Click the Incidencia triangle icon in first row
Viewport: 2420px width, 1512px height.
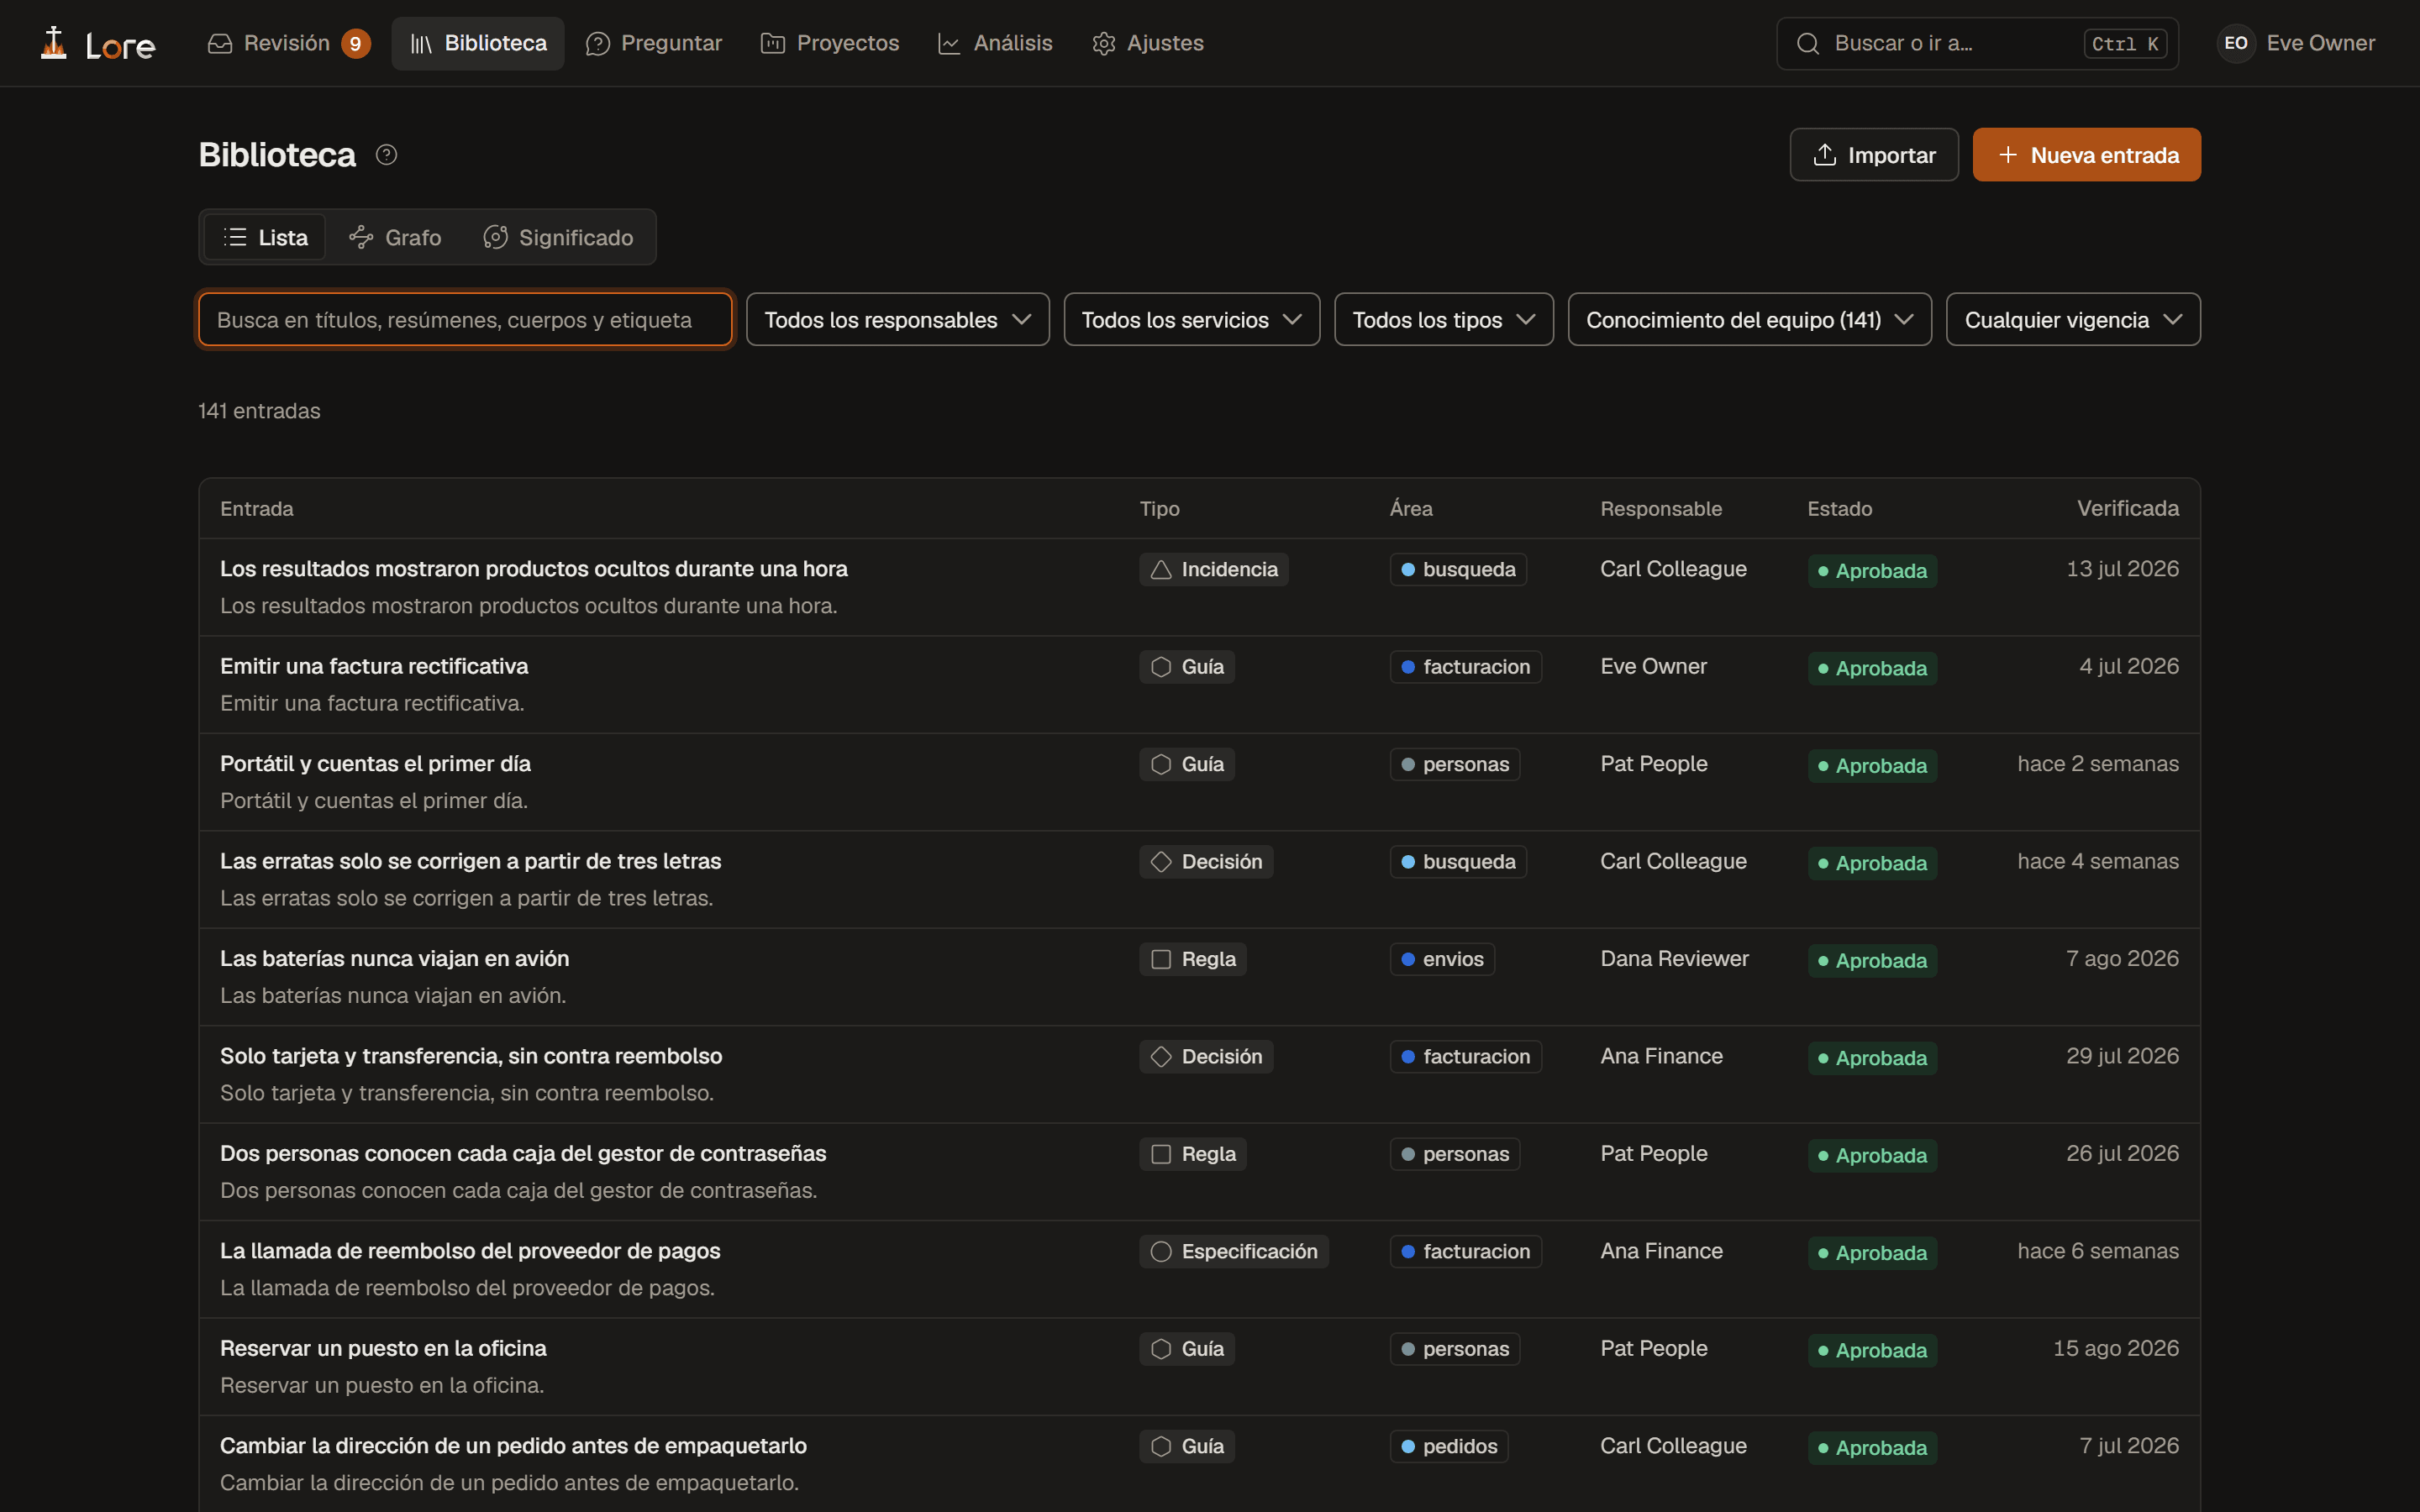[x=1160, y=569]
